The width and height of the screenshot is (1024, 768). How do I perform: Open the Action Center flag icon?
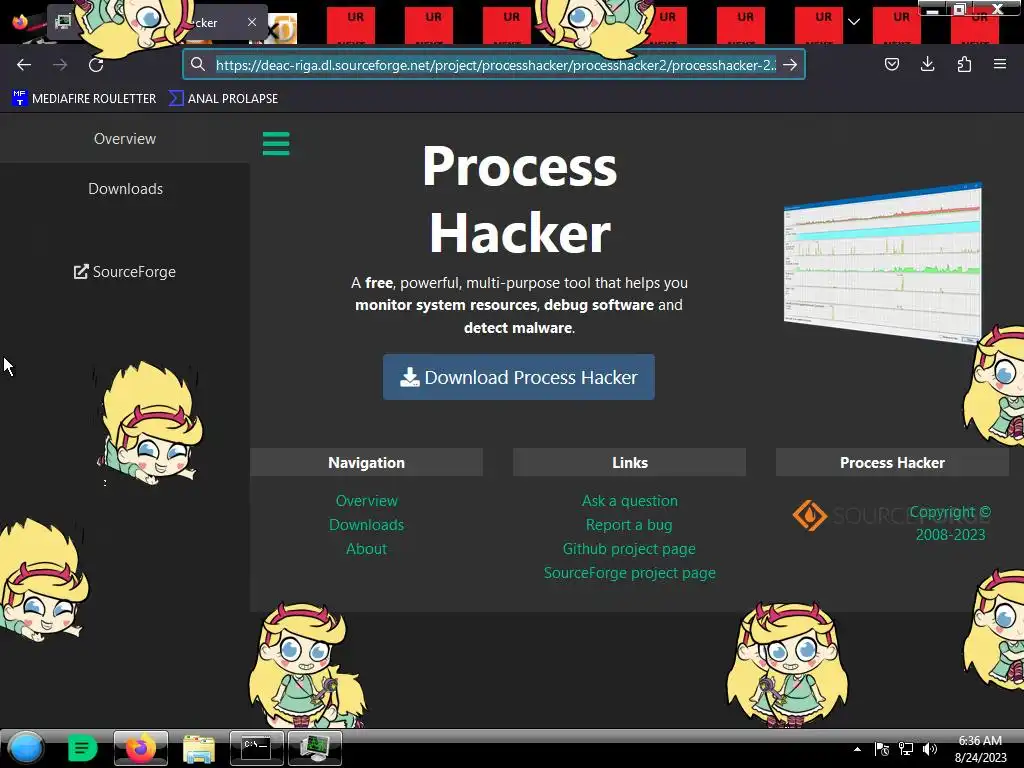(x=882, y=749)
